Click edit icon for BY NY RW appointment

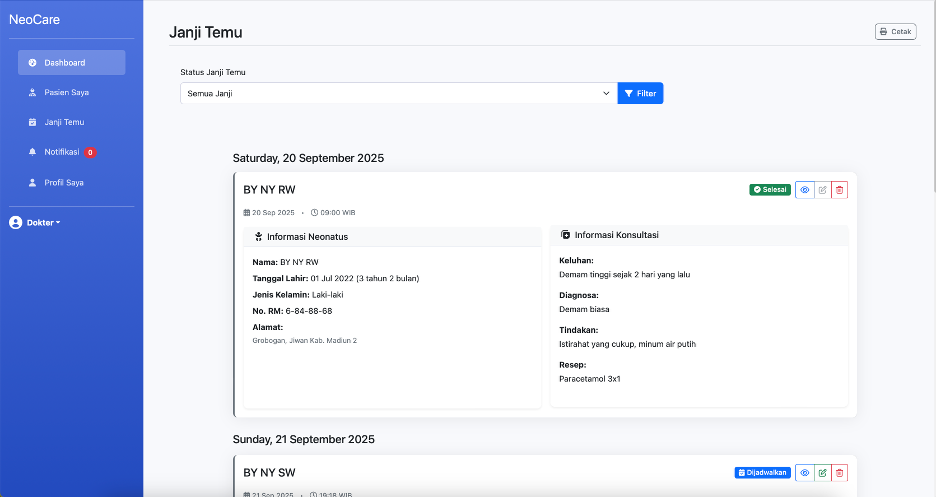pyautogui.click(x=822, y=190)
